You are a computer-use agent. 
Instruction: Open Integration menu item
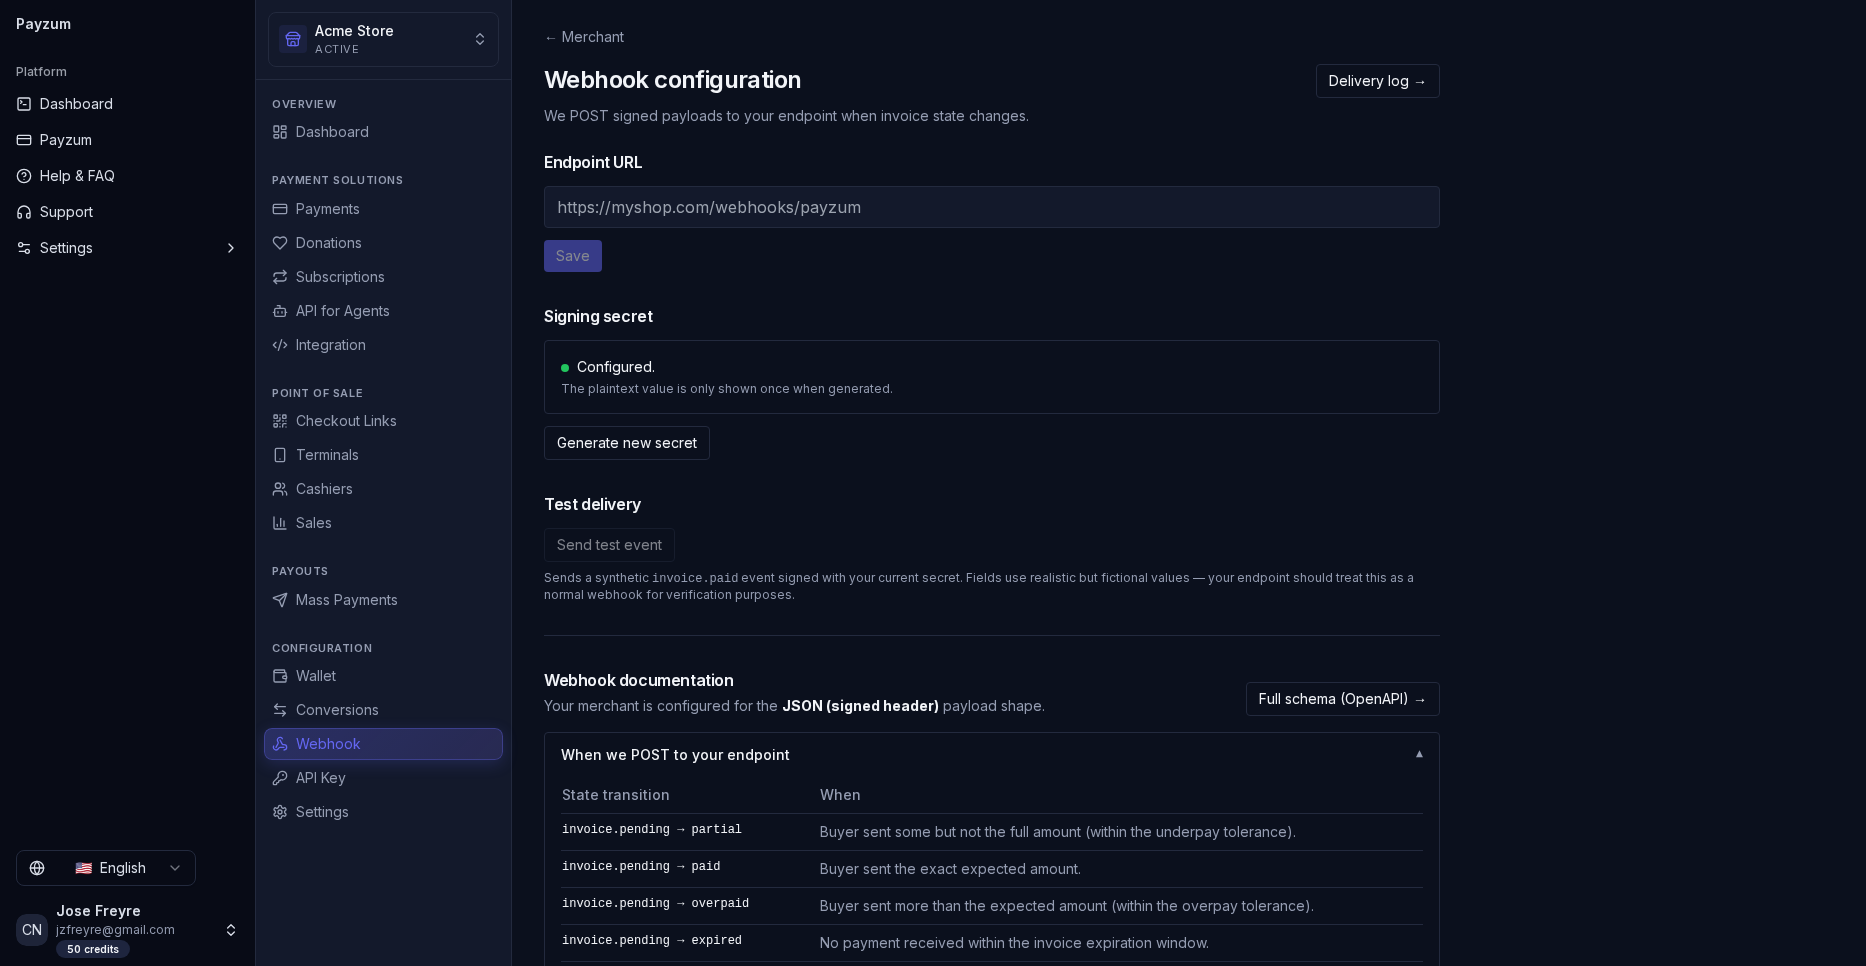383,345
